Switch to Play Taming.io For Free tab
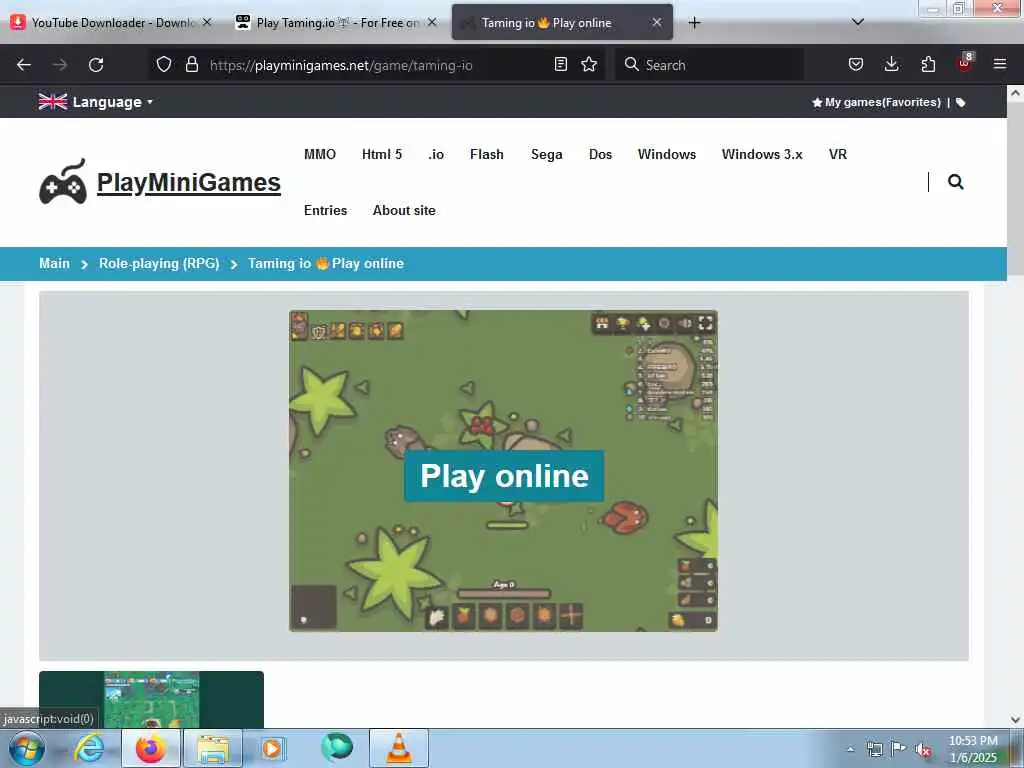 (336, 23)
